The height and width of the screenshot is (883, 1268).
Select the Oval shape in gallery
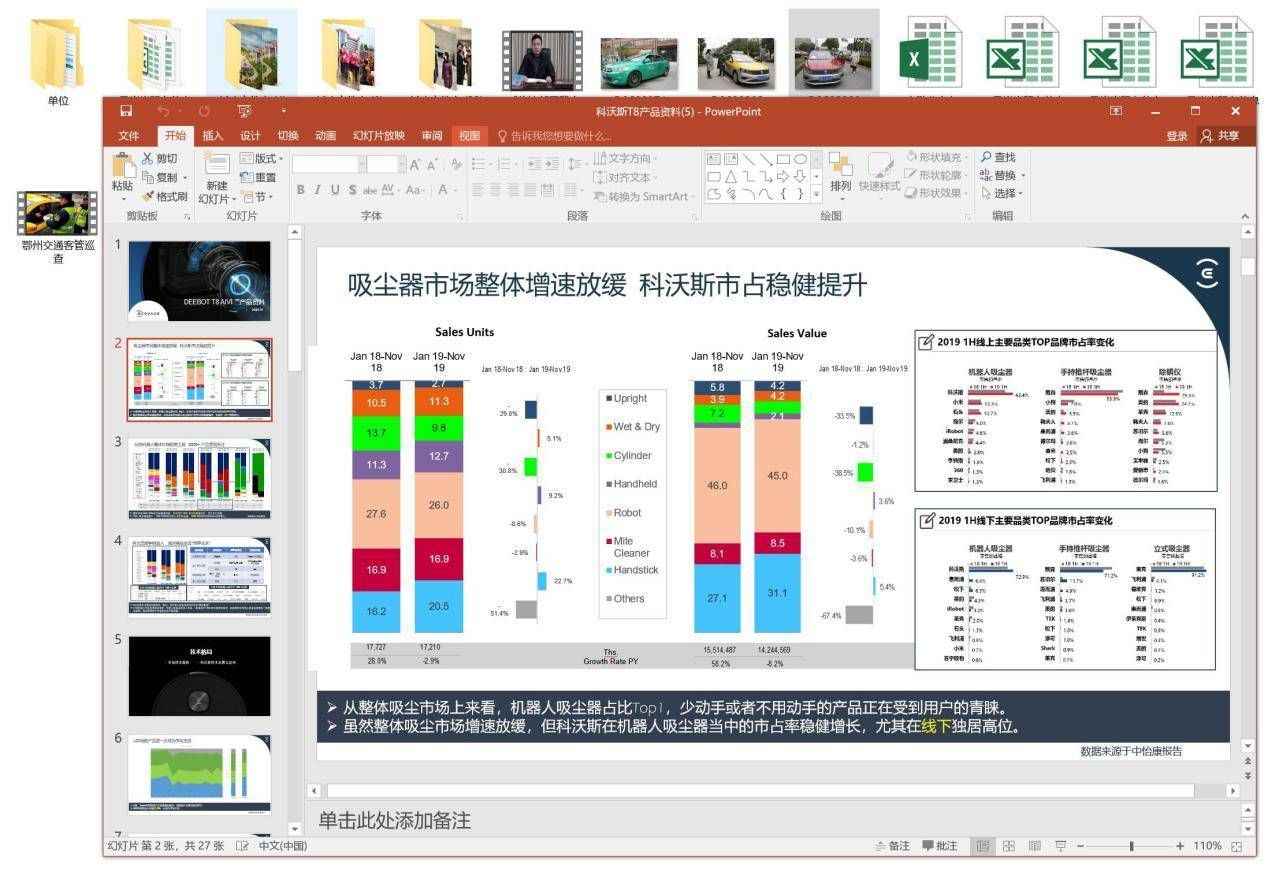(801, 159)
